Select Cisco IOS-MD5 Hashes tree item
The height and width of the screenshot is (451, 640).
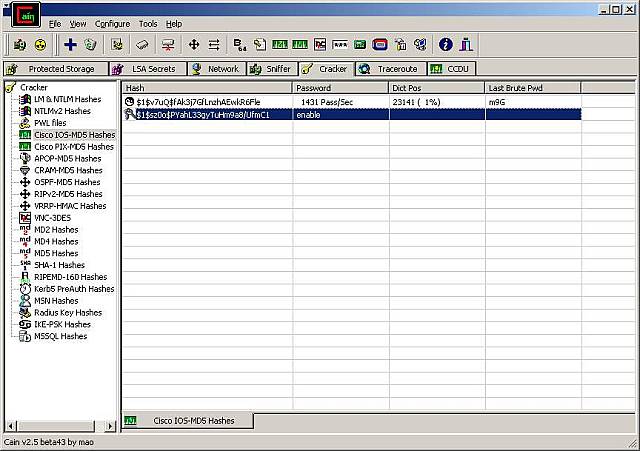coord(74,135)
